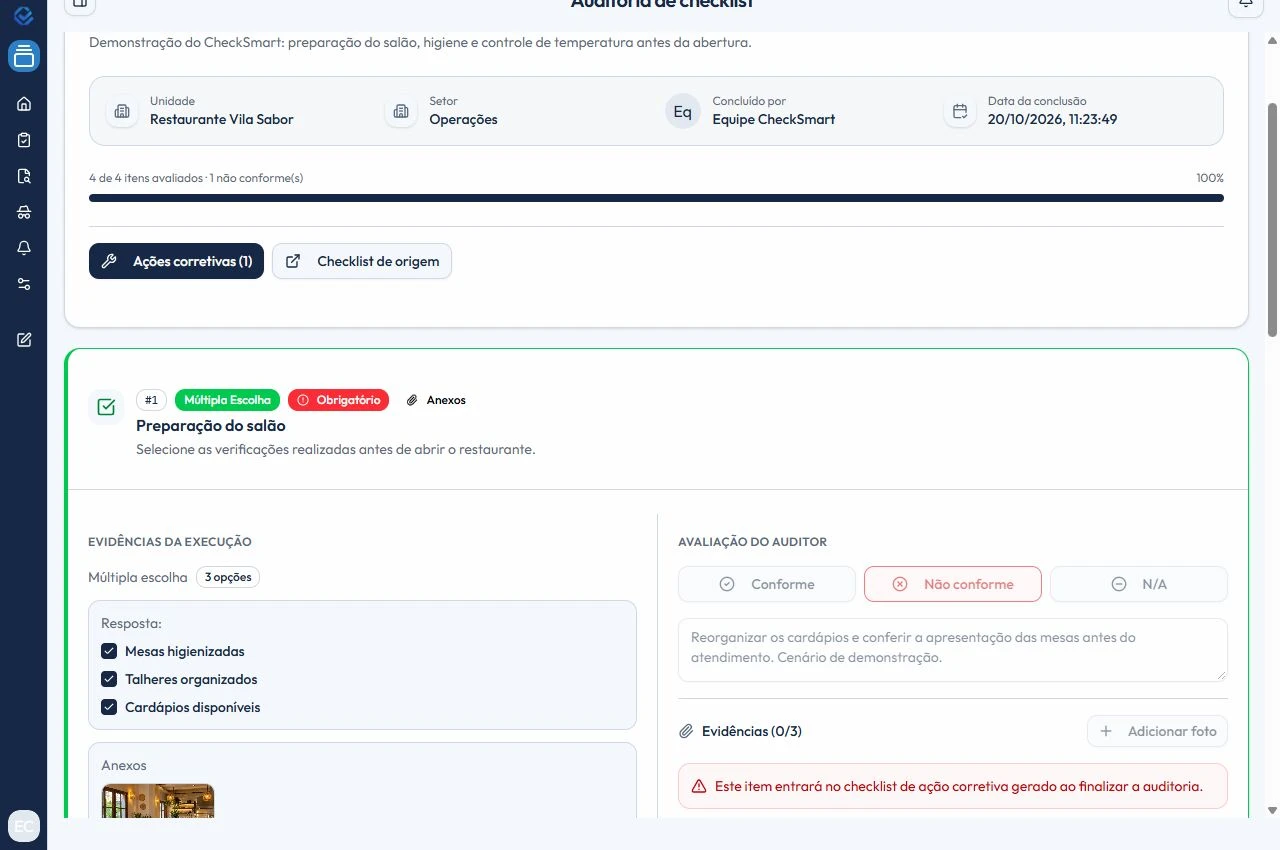Click "4 de 4 itens avaliados" summary text
The image size is (1280, 850).
point(146,178)
